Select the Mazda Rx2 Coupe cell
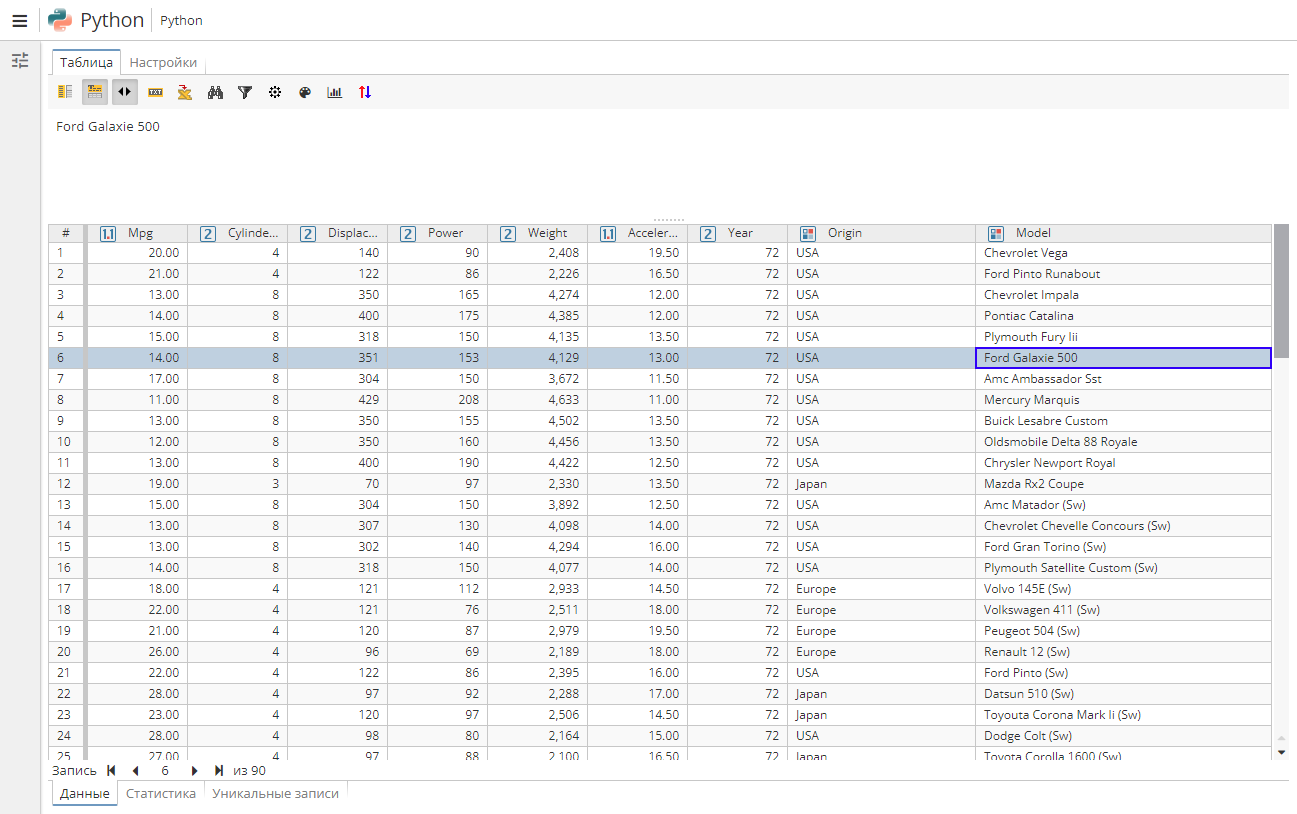 pyautogui.click(x=1124, y=484)
